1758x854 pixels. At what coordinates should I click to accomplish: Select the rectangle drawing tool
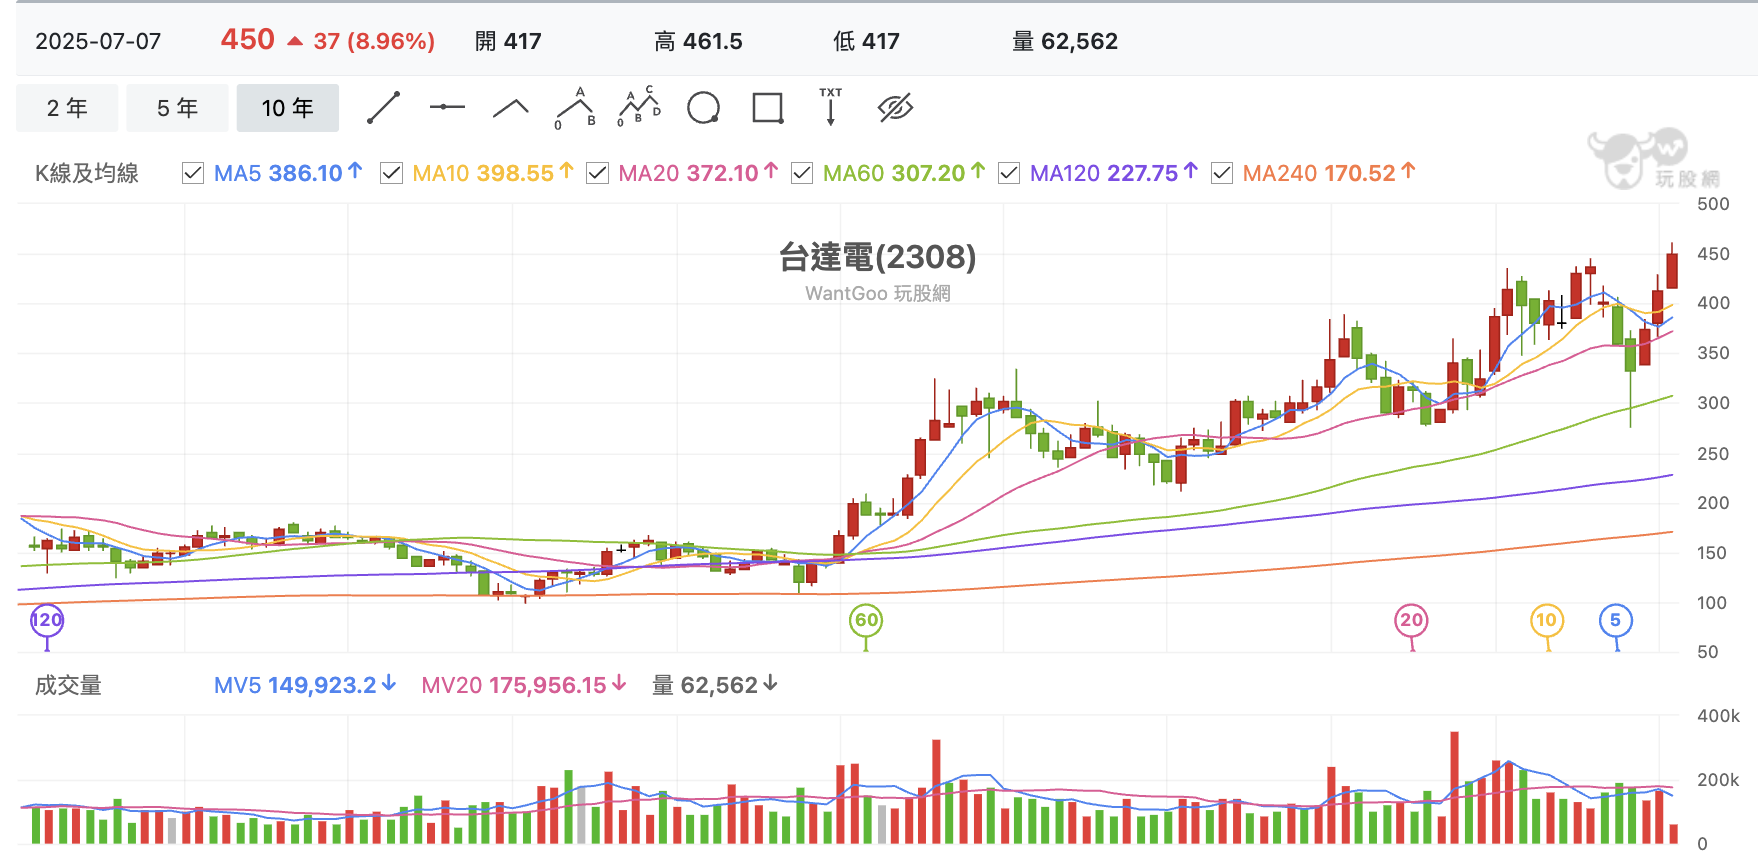click(x=767, y=108)
